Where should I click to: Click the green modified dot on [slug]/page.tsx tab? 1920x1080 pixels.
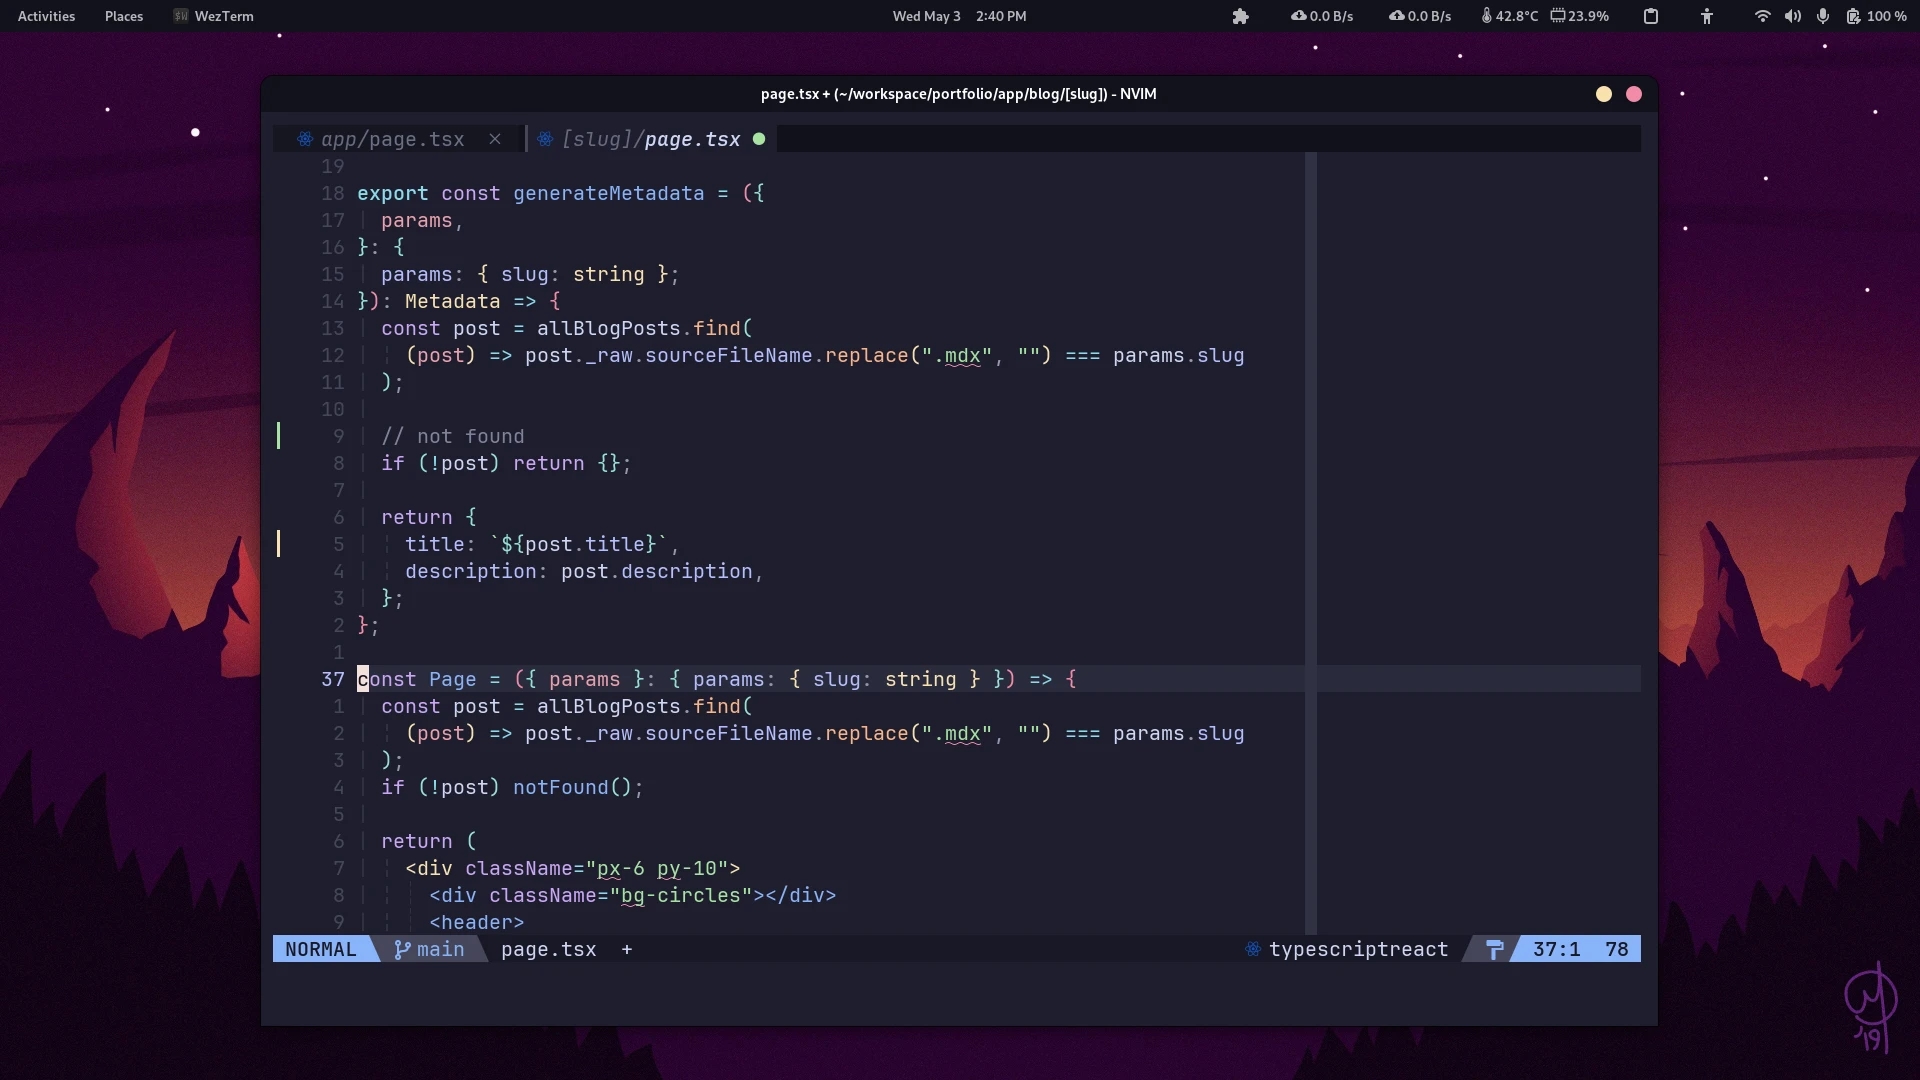759,139
